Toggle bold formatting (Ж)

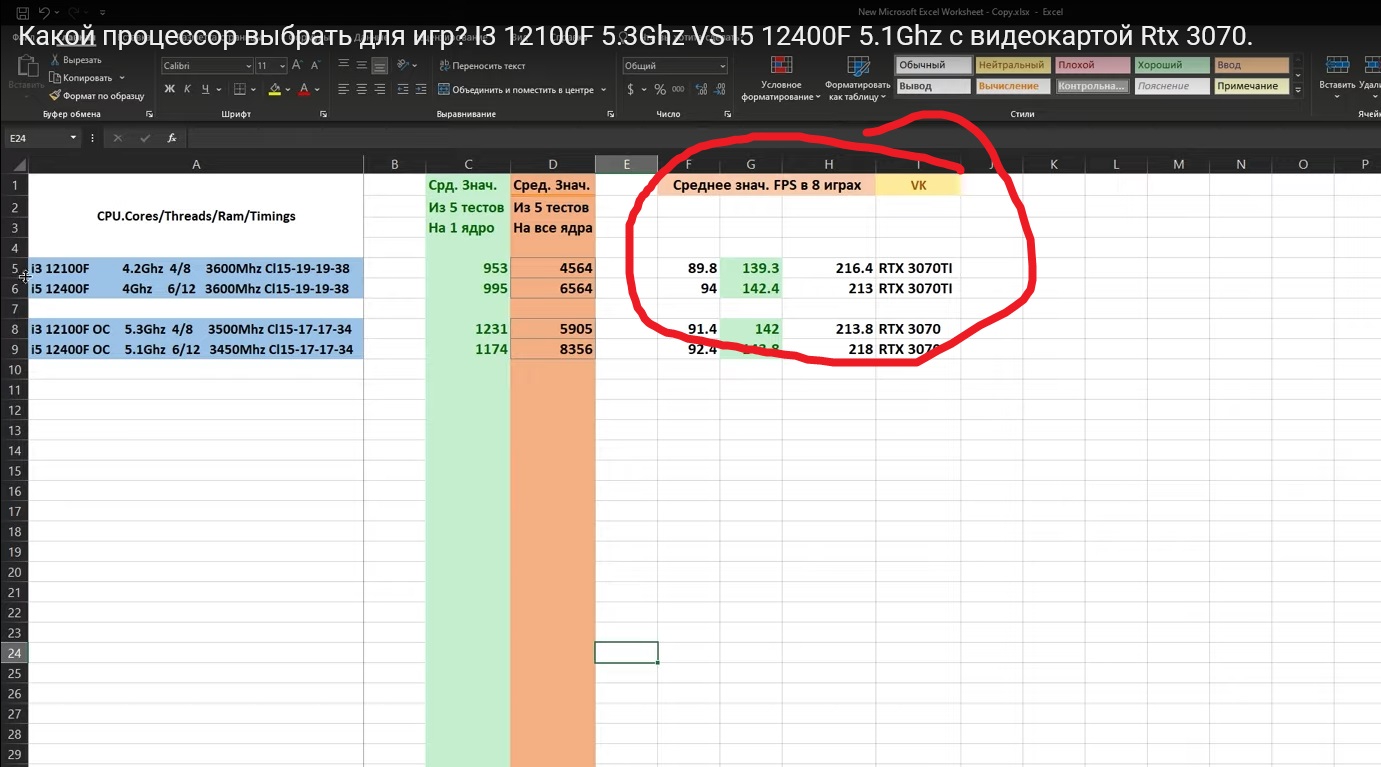tap(169, 89)
